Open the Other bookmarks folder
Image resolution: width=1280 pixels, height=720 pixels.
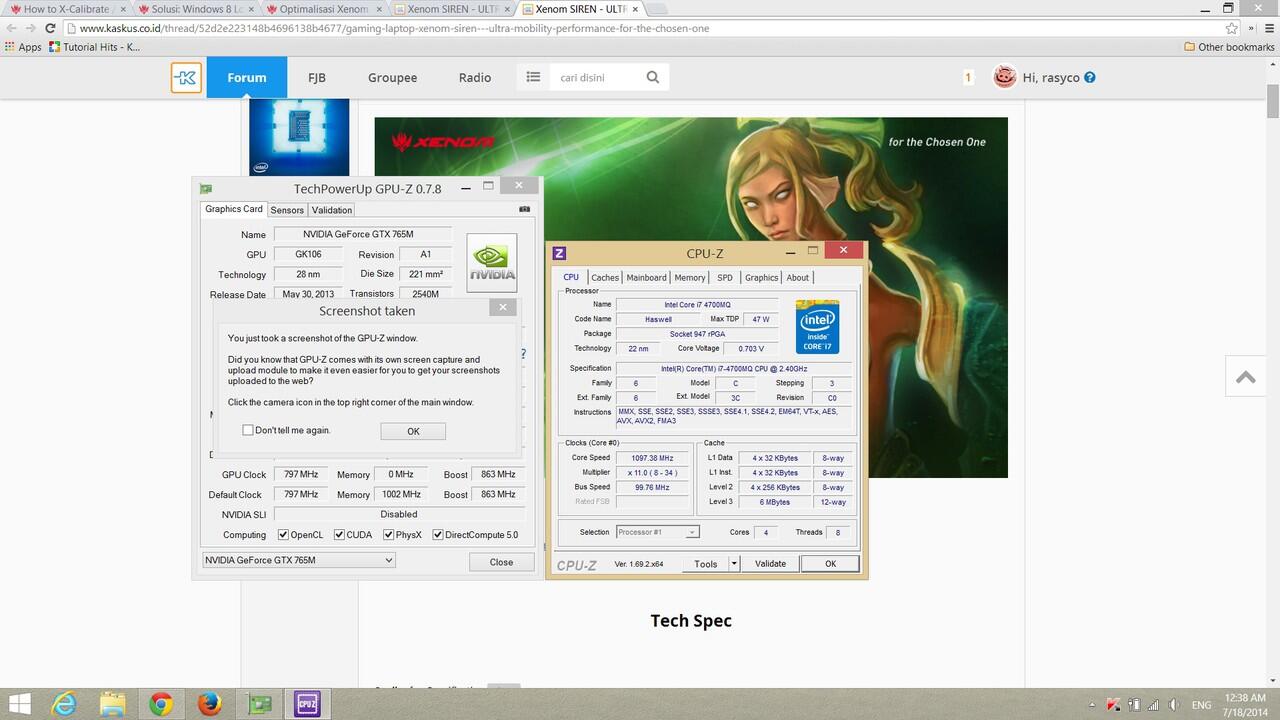(x=1229, y=47)
